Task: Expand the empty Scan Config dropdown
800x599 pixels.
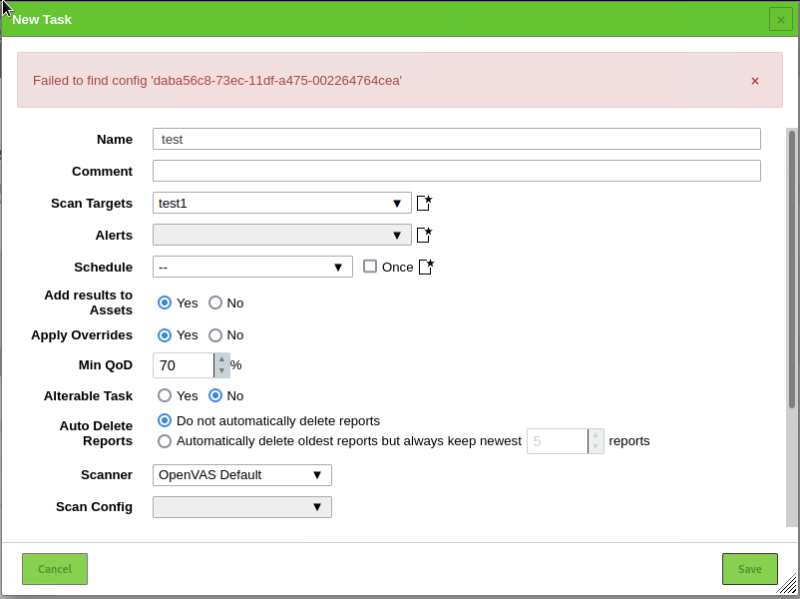Action: point(242,507)
